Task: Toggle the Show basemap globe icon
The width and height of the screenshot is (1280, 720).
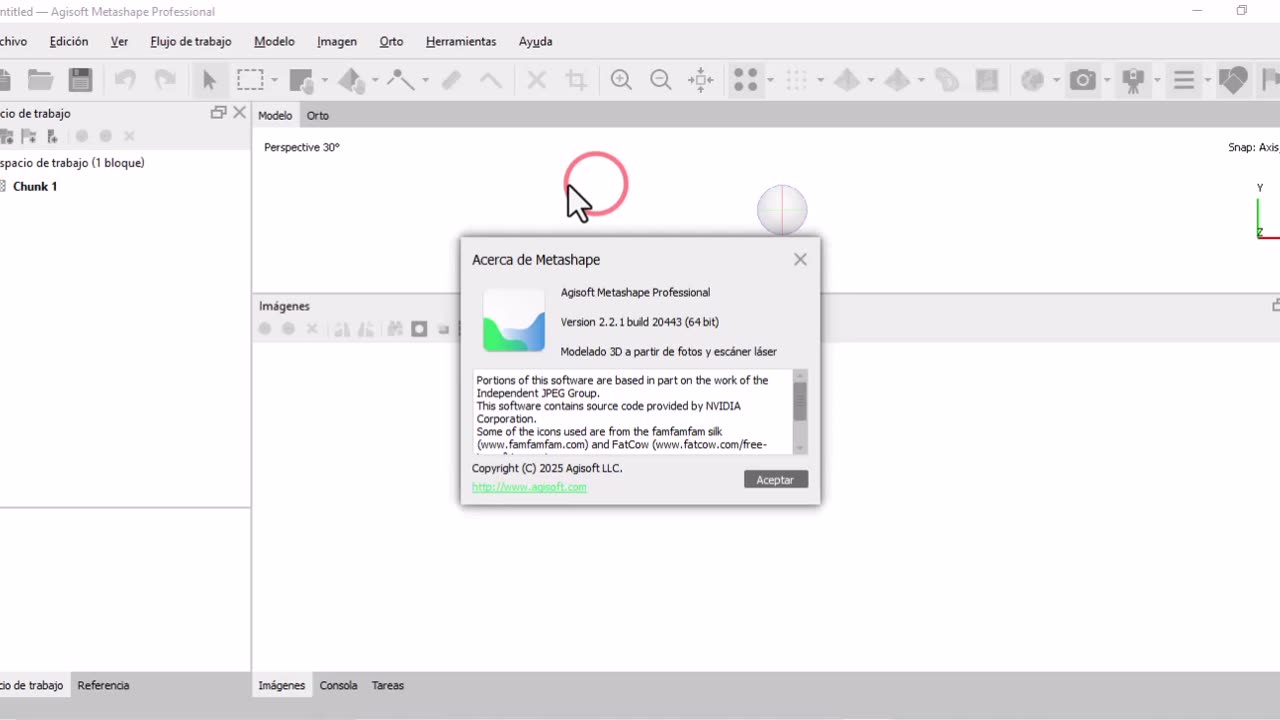Action: tap(1032, 80)
